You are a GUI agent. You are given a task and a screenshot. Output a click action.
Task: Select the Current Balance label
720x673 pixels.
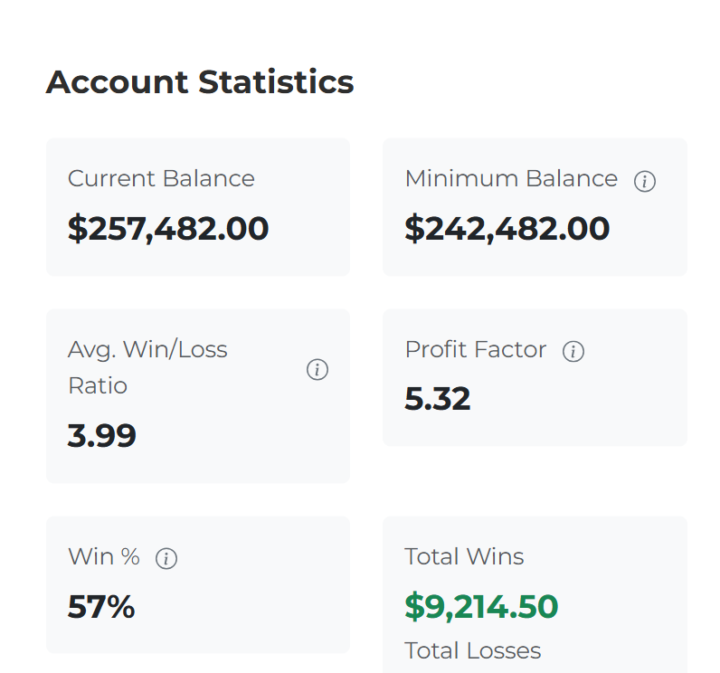161,179
